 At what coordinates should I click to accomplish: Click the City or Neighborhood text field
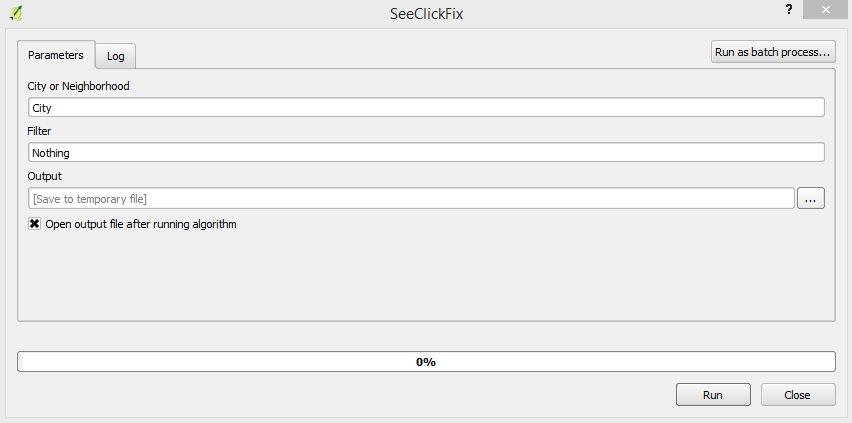click(x=426, y=107)
